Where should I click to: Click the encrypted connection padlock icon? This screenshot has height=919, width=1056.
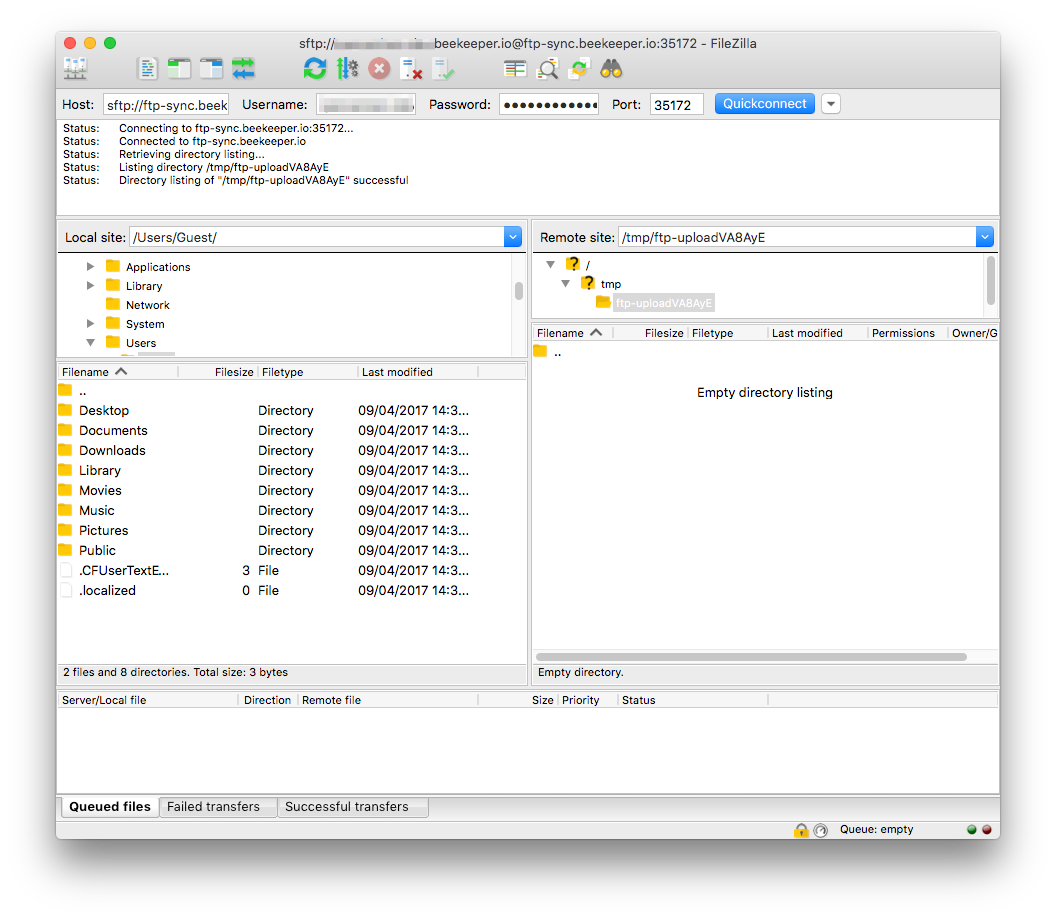pyautogui.click(x=802, y=830)
